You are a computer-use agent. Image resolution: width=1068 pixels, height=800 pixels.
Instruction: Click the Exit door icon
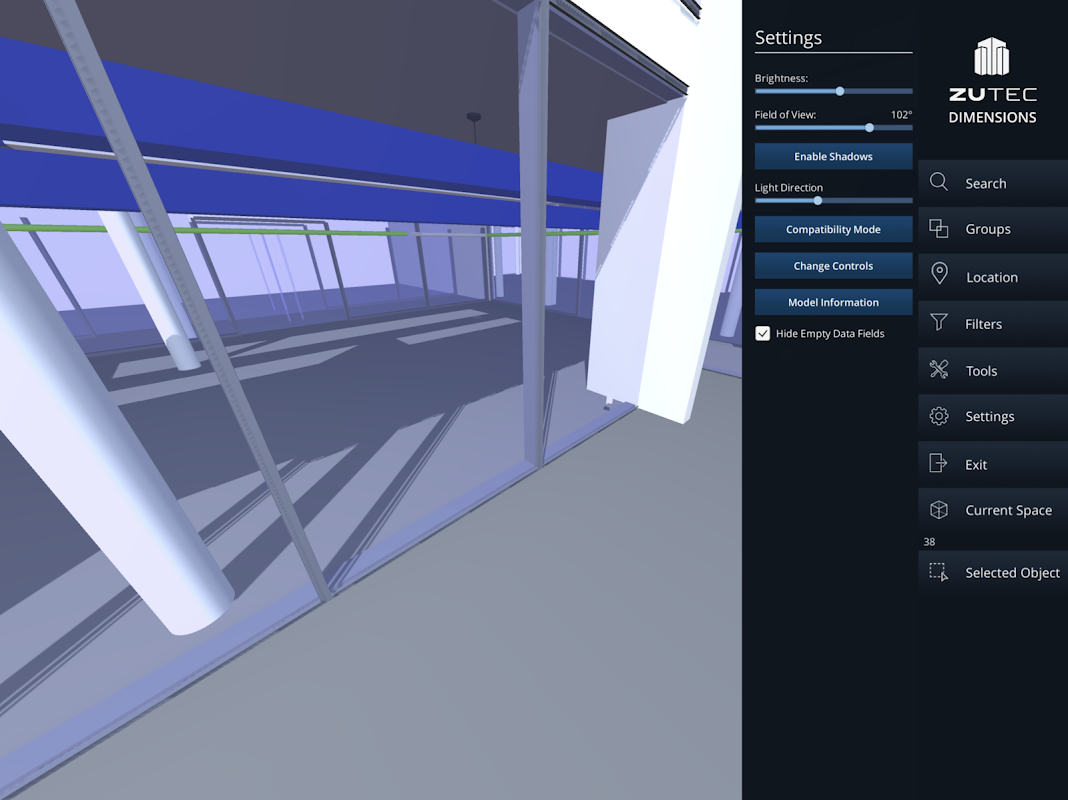pos(938,463)
